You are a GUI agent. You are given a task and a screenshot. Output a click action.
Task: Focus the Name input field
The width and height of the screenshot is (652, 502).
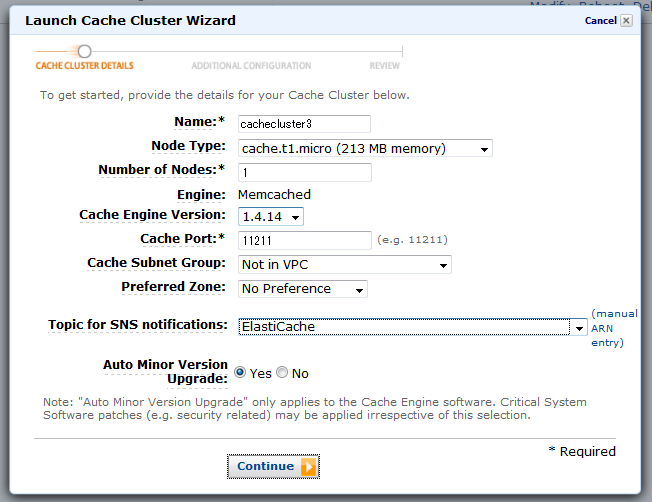click(304, 124)
